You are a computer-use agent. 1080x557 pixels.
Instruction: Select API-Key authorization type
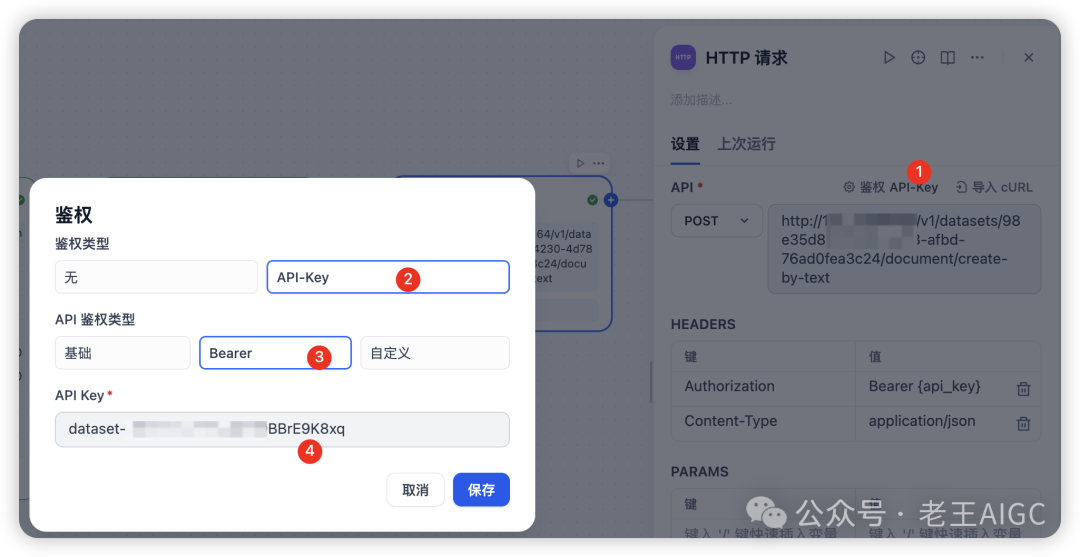388,277
